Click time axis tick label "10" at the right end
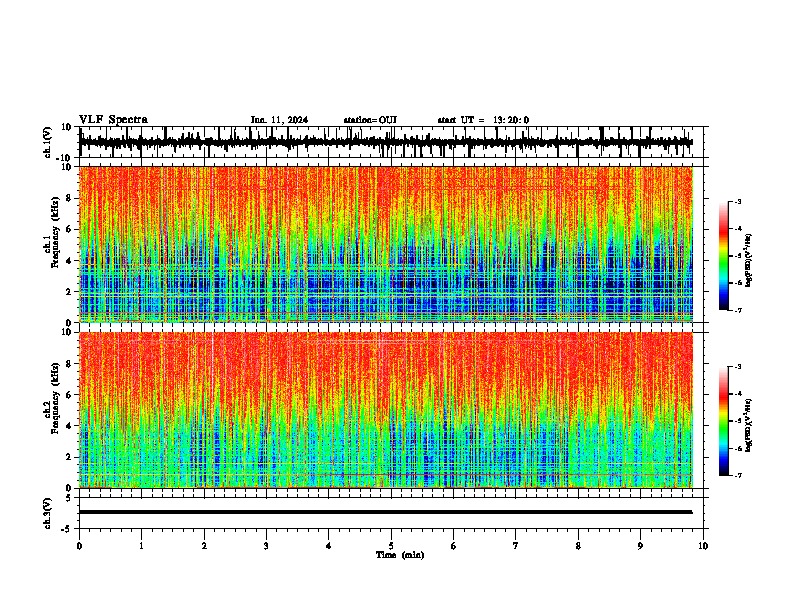The width and height of the screenshot is (792, 612). tap(703, 546)
